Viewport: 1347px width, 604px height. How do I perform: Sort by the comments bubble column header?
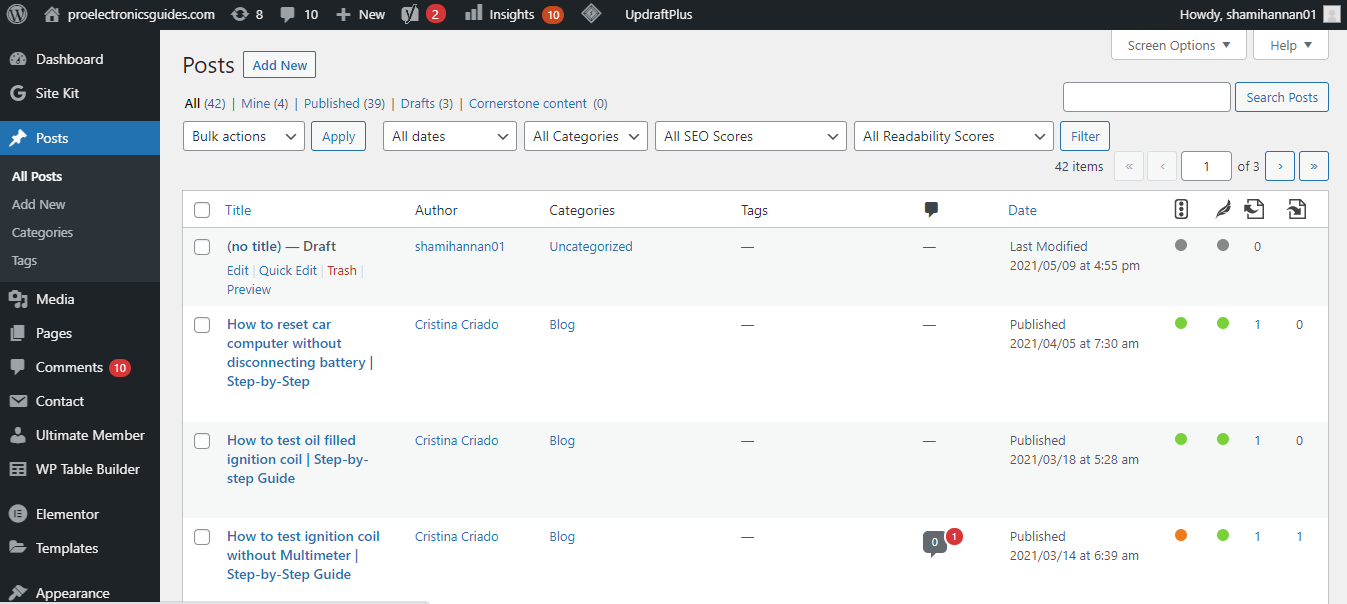pos(931,210)
